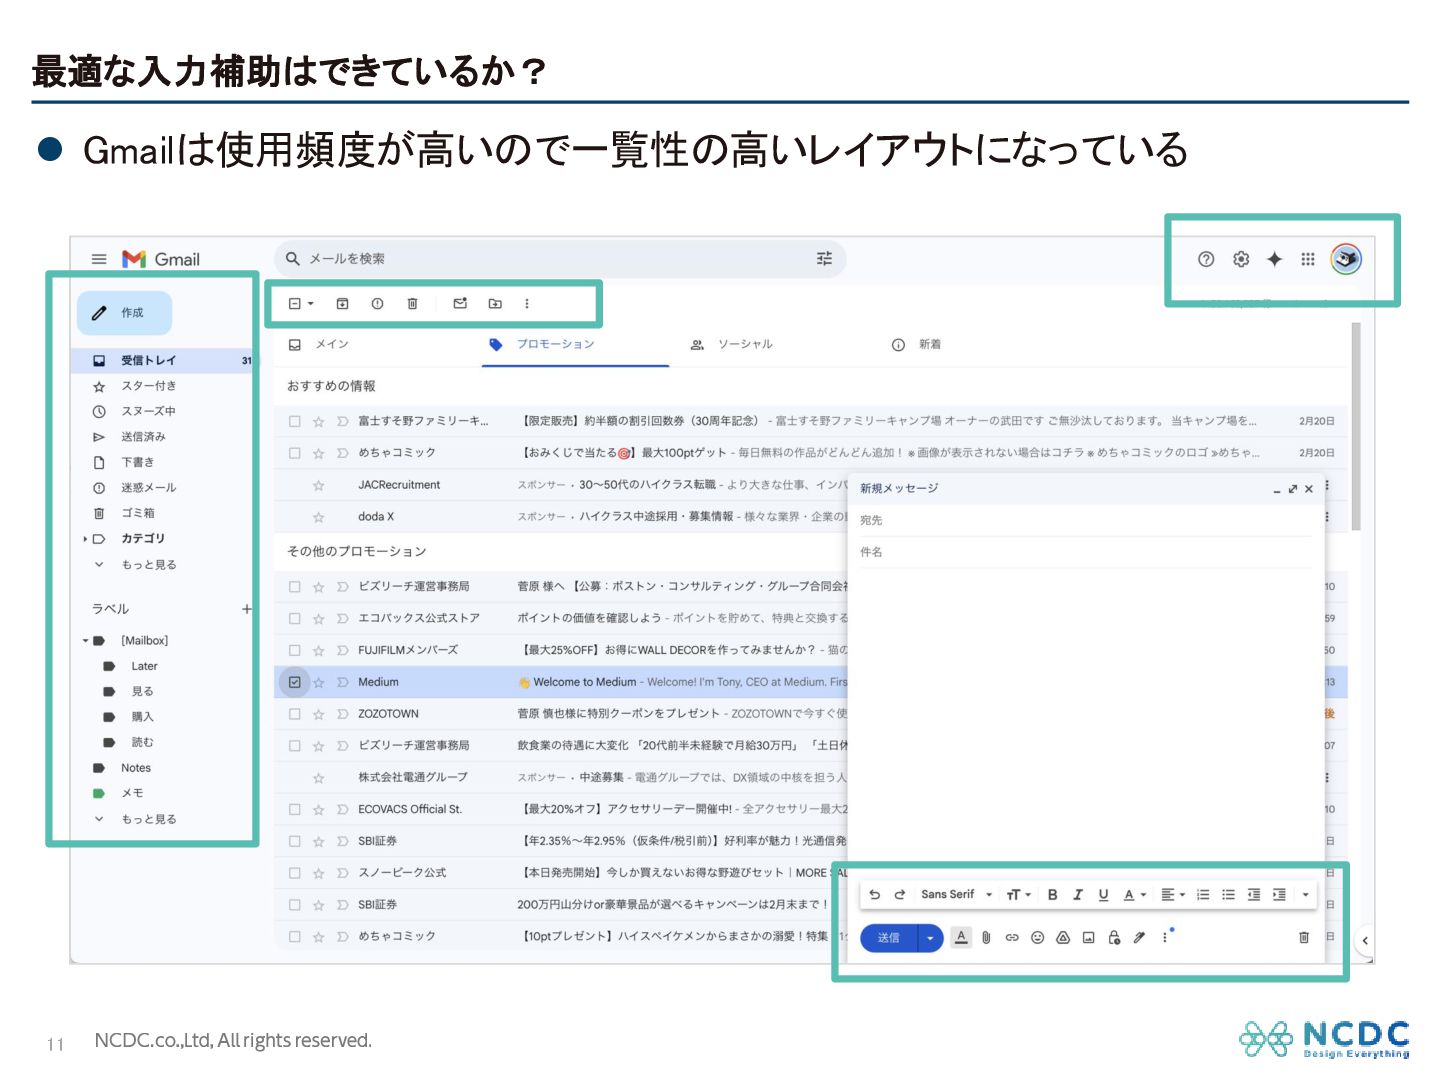Delete selected mail with toolbar trash icon

coord(412,304)
